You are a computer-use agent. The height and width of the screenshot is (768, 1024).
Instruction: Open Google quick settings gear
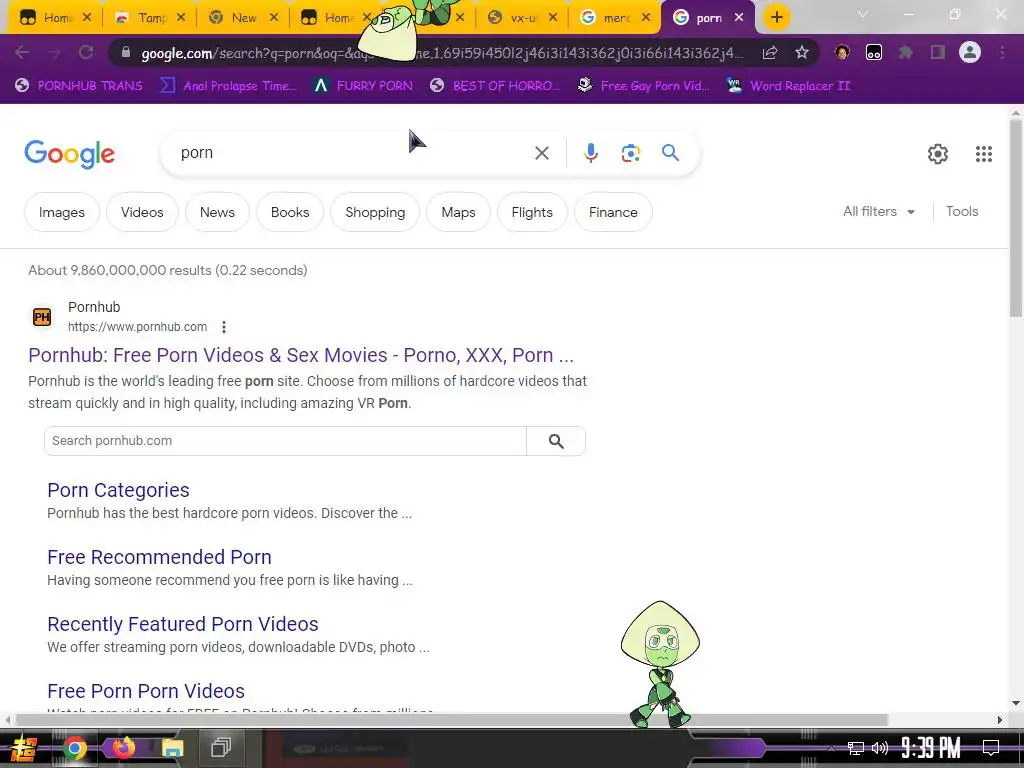pos(938,153)
